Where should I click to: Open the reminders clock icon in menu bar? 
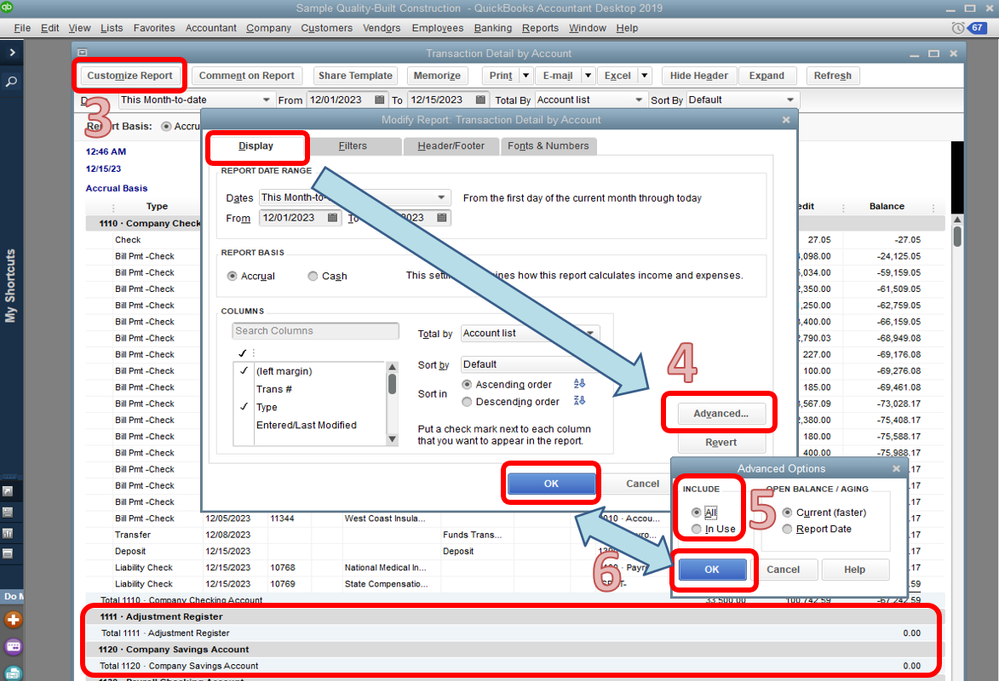coord(958,28)
